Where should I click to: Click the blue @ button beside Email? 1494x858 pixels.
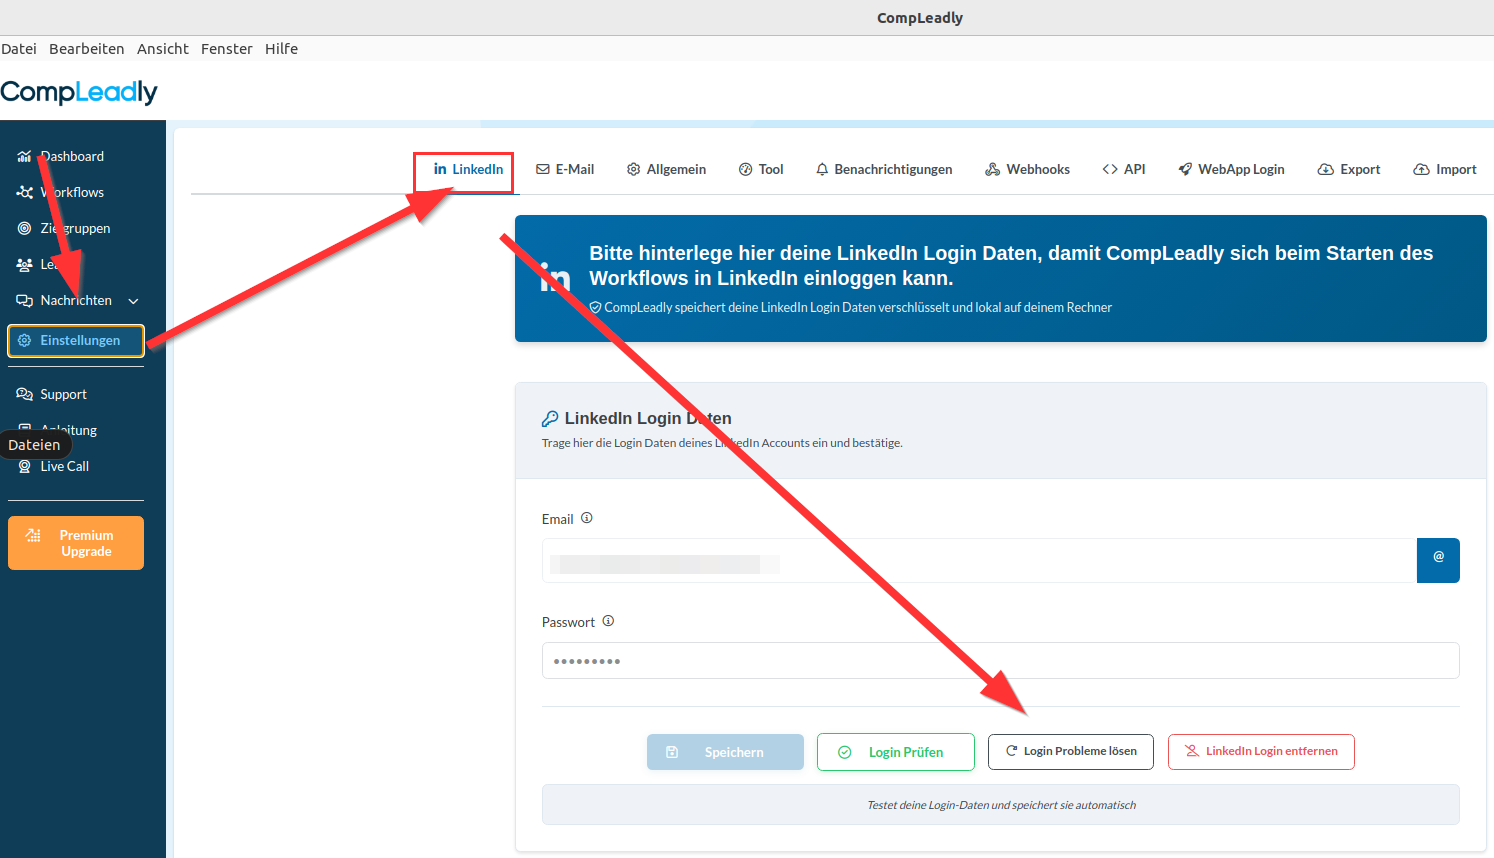pos(1438,560)
